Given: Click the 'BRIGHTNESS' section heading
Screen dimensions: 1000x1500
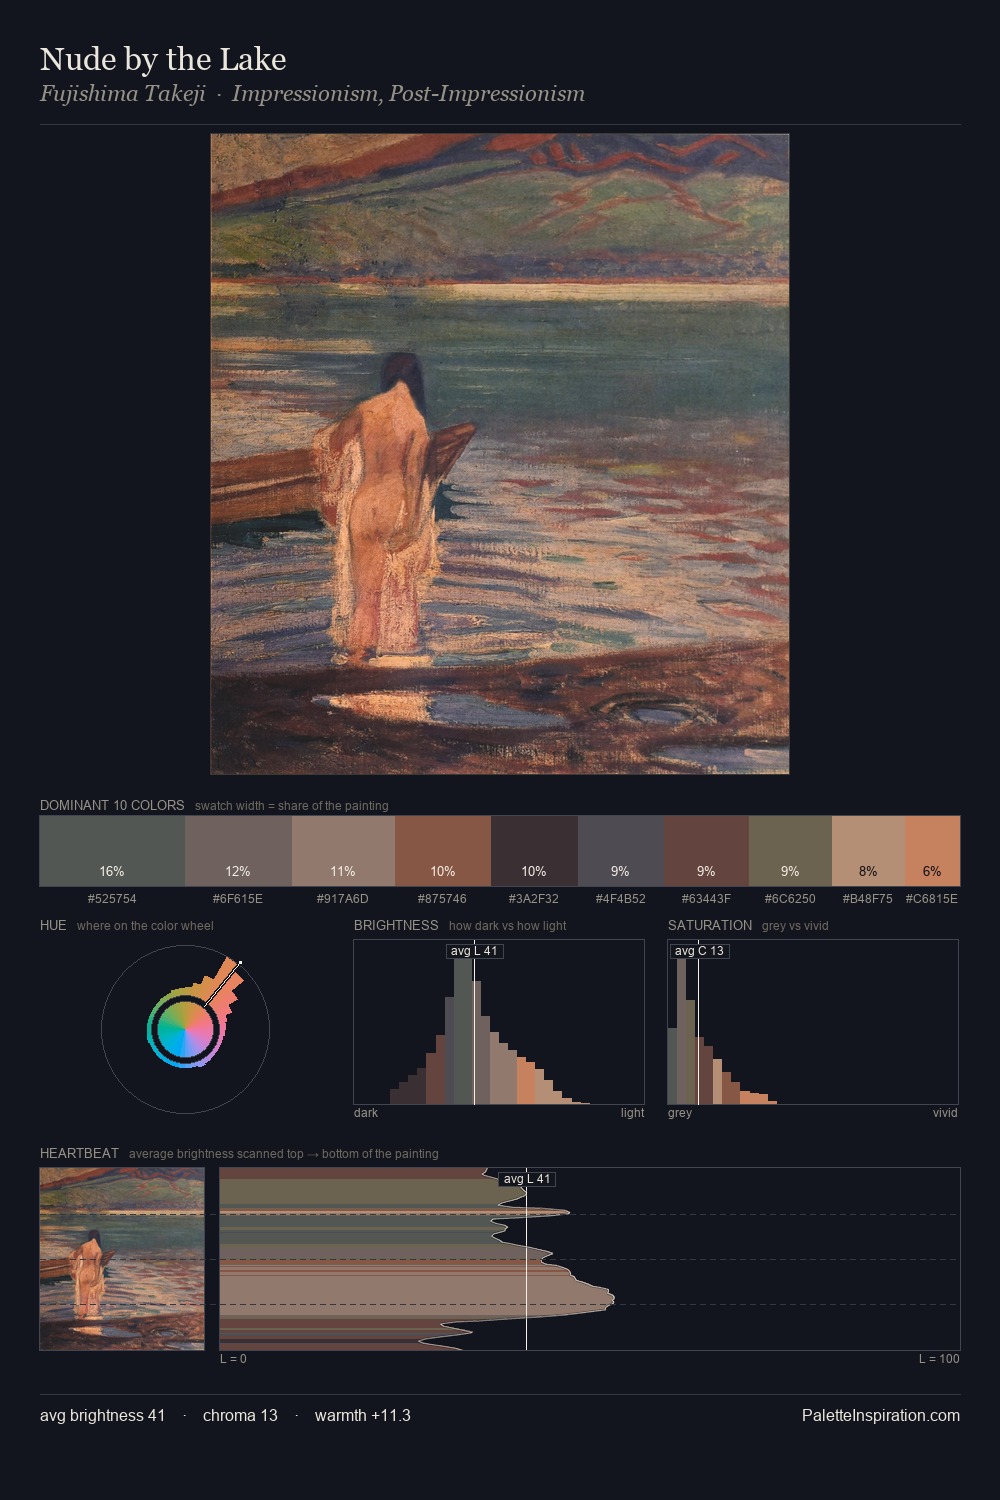Looking at the screenshot, I should click(396, 925).
